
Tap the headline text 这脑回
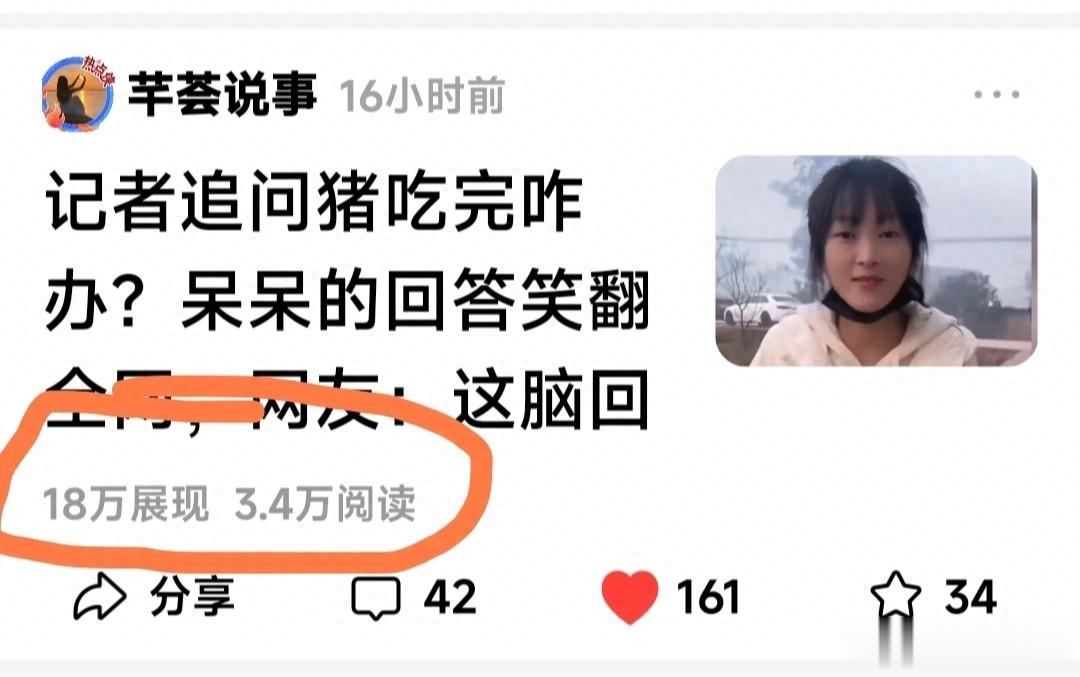click(550, 400)
